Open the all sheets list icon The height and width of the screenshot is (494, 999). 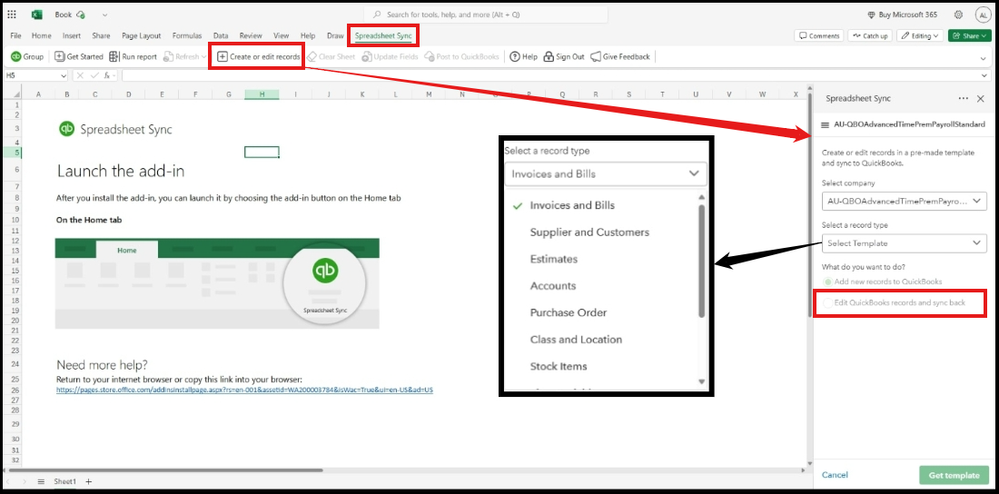(41, 481)
